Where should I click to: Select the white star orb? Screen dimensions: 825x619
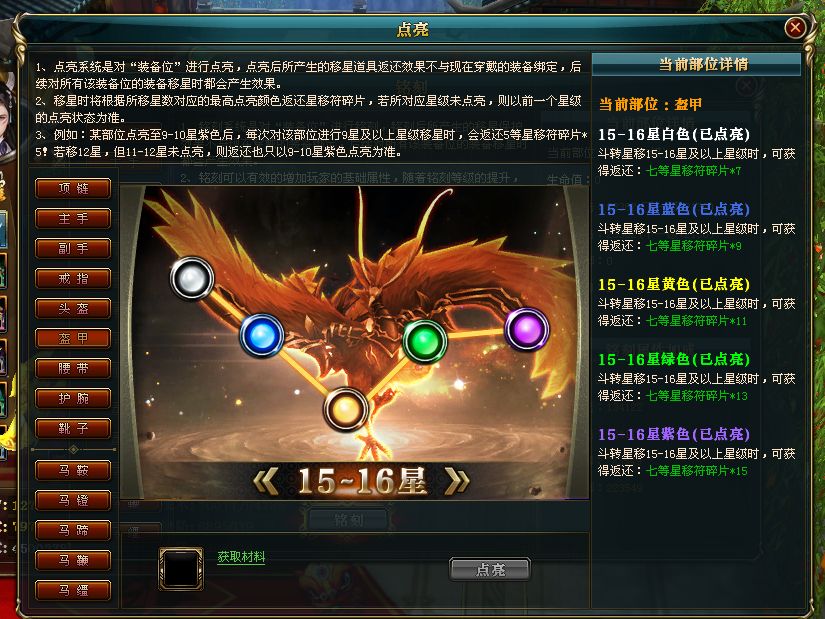click(192, 278)
